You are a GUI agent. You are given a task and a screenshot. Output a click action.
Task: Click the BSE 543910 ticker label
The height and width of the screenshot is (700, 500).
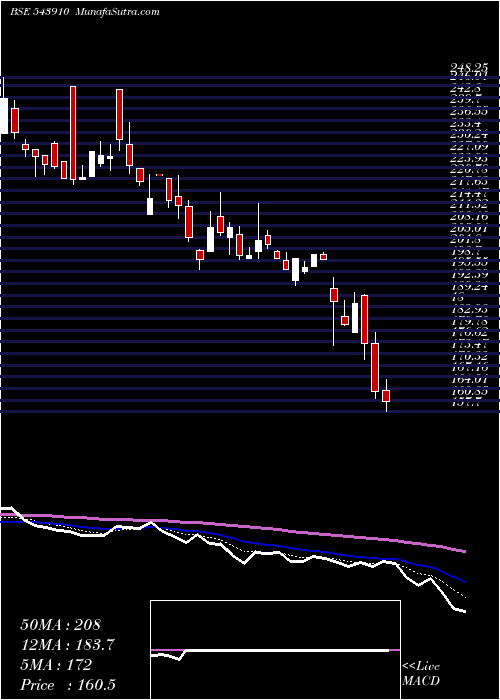(39, 12)
